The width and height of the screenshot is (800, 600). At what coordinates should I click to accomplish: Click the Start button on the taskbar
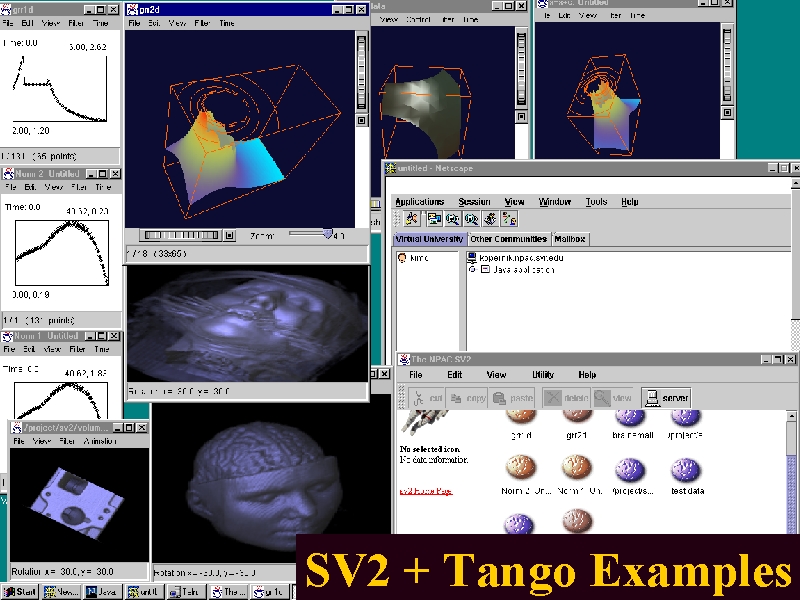coord(20,592)
